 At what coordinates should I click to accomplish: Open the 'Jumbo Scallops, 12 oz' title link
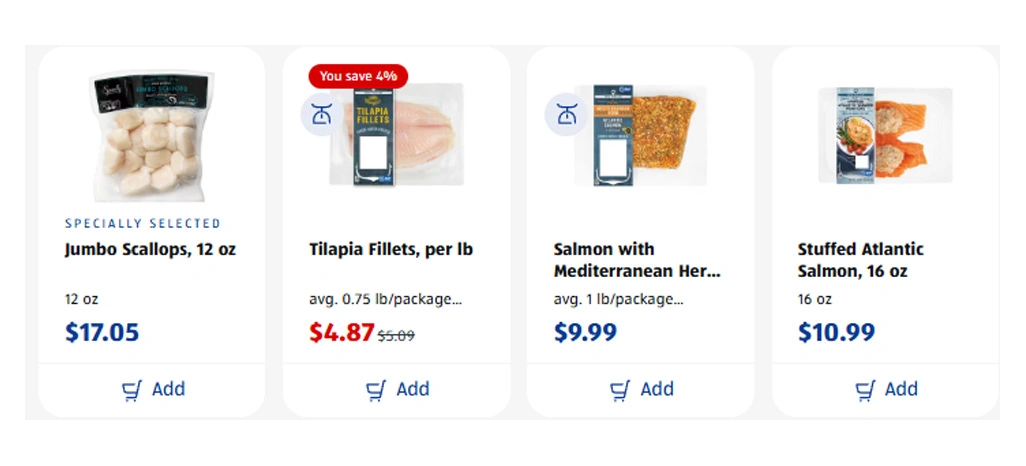coord(150,249)
